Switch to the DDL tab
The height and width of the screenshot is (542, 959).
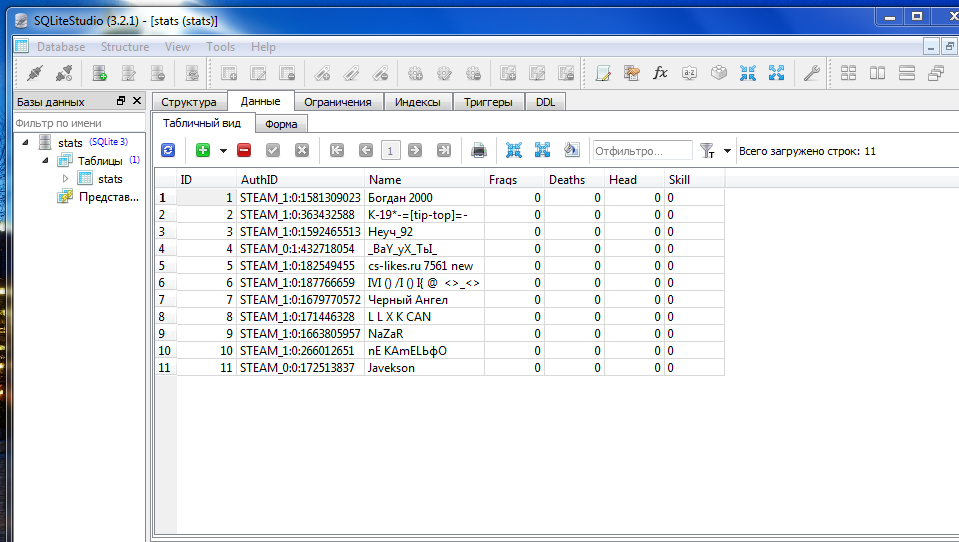point(546,102)
